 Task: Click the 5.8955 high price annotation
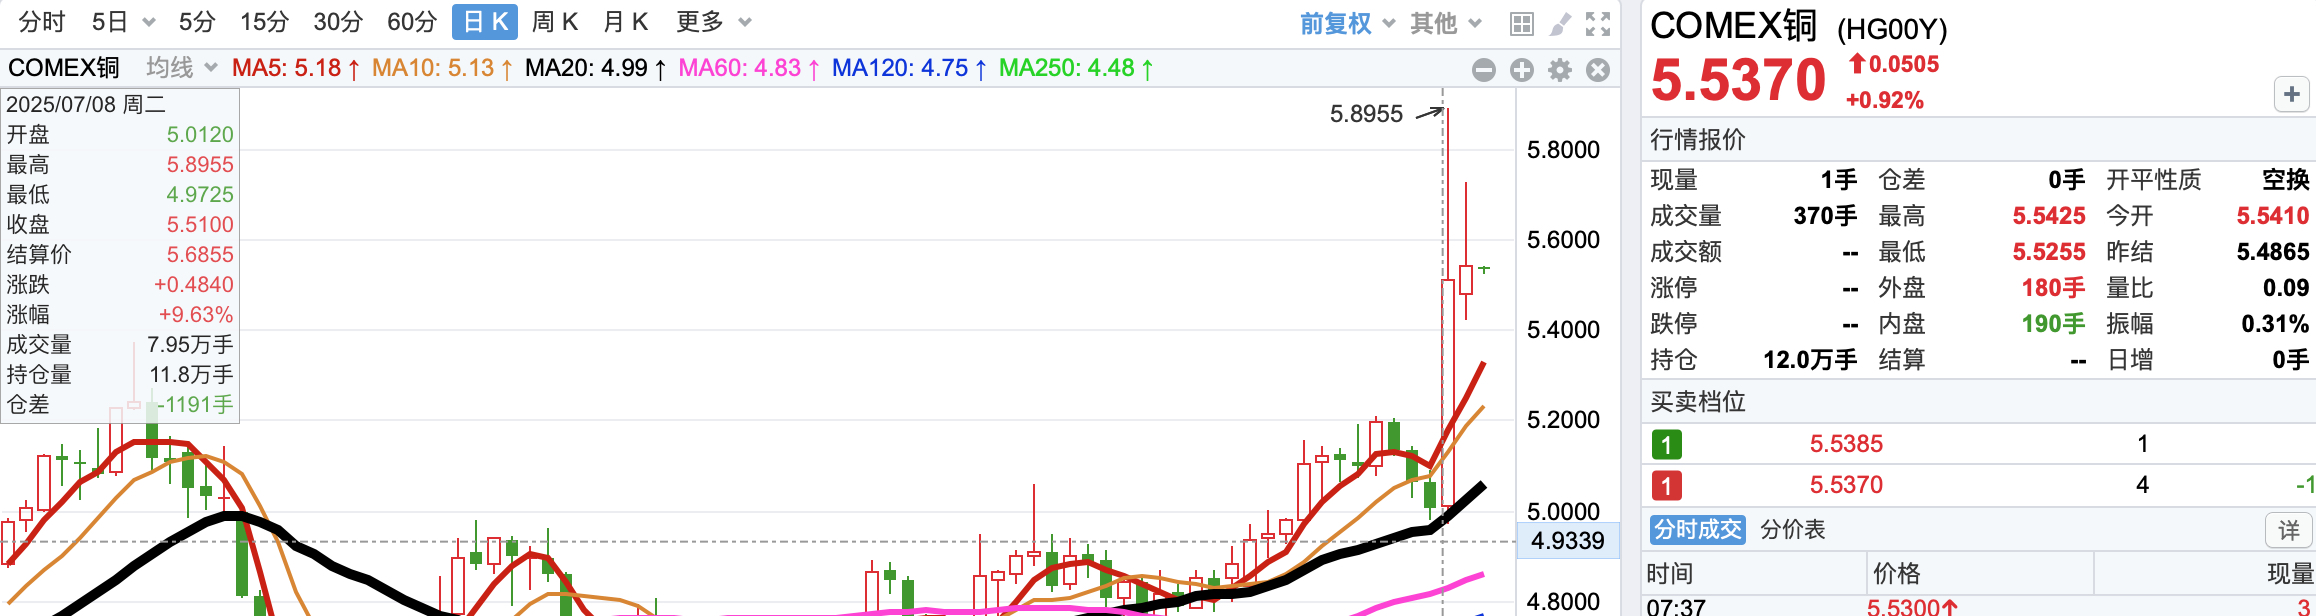1366,114
